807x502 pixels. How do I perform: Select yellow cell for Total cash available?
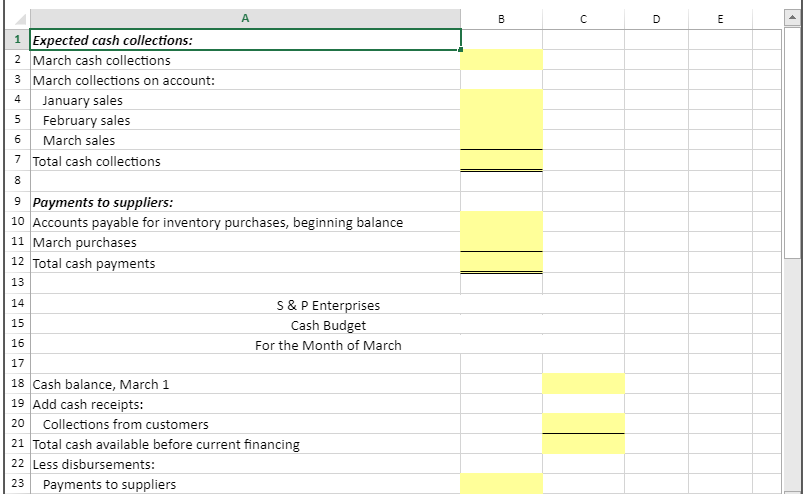point(583,444)
